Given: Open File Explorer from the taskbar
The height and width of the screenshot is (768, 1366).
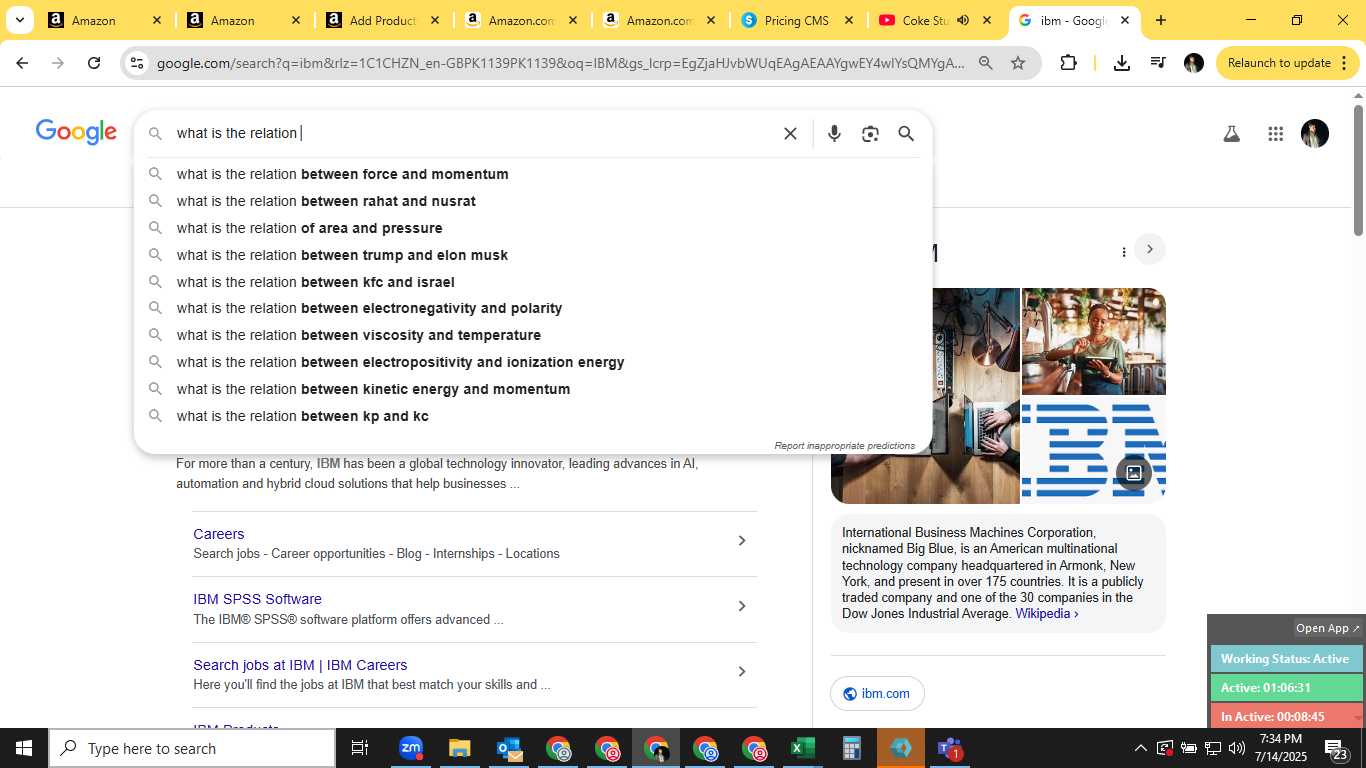Looking at the screenshot, I should point(459,748).
